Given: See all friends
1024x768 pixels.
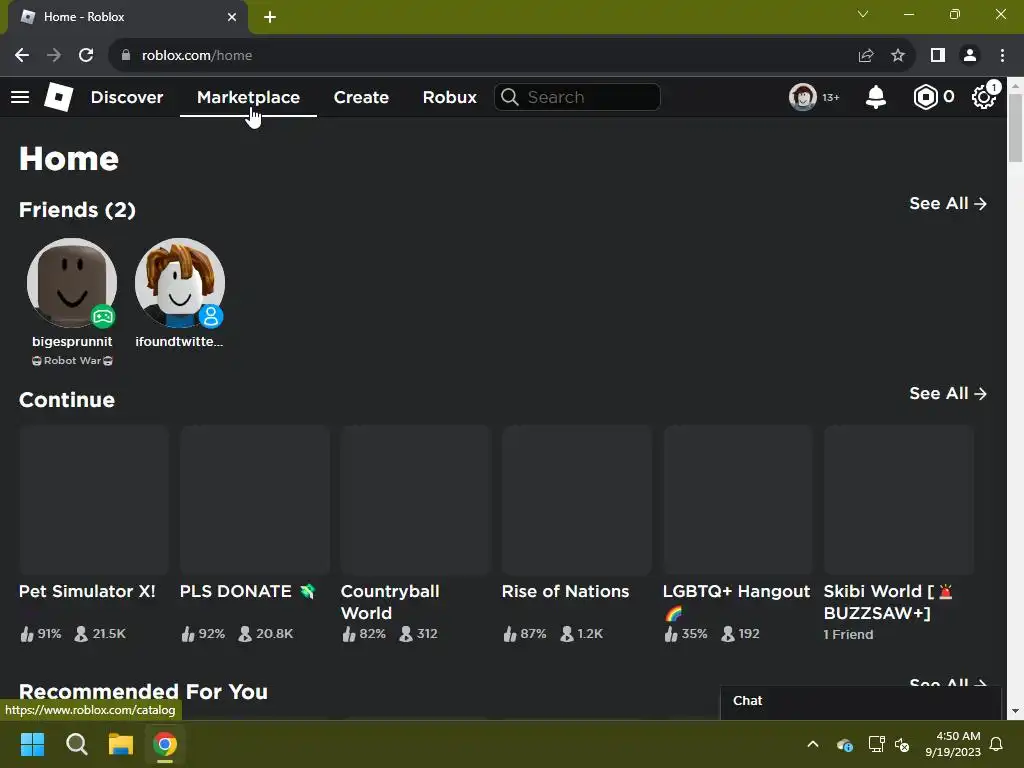Looking at the screenshot, I should coord(948,204).
